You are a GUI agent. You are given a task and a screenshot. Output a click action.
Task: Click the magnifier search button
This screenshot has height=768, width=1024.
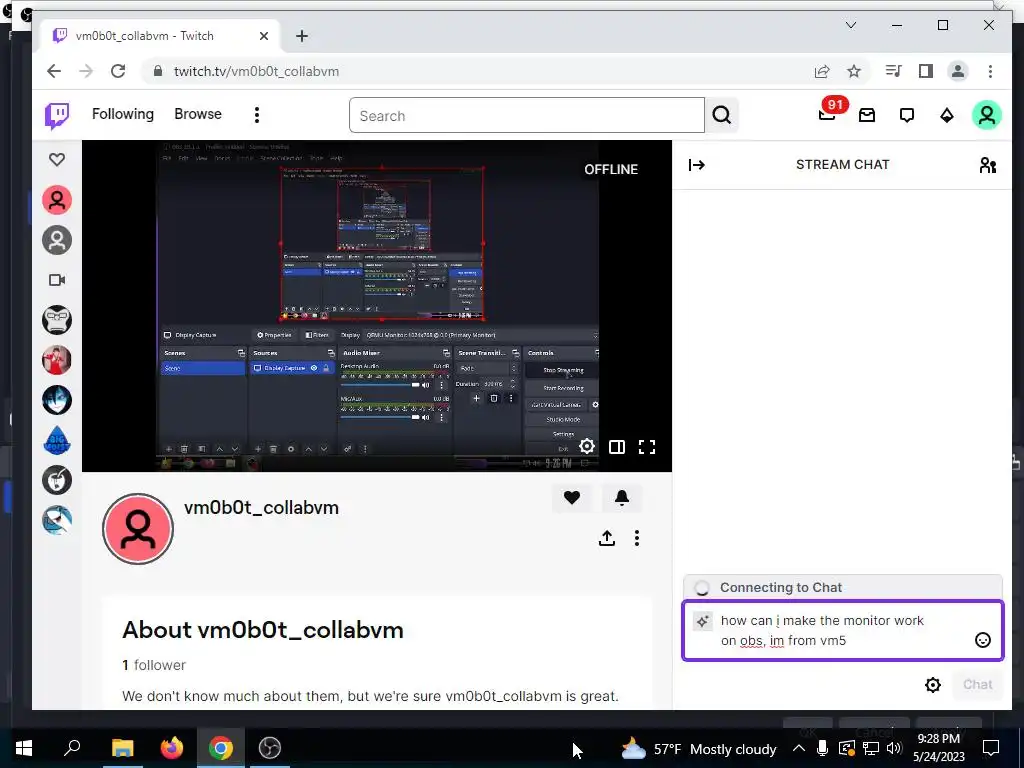722,116
